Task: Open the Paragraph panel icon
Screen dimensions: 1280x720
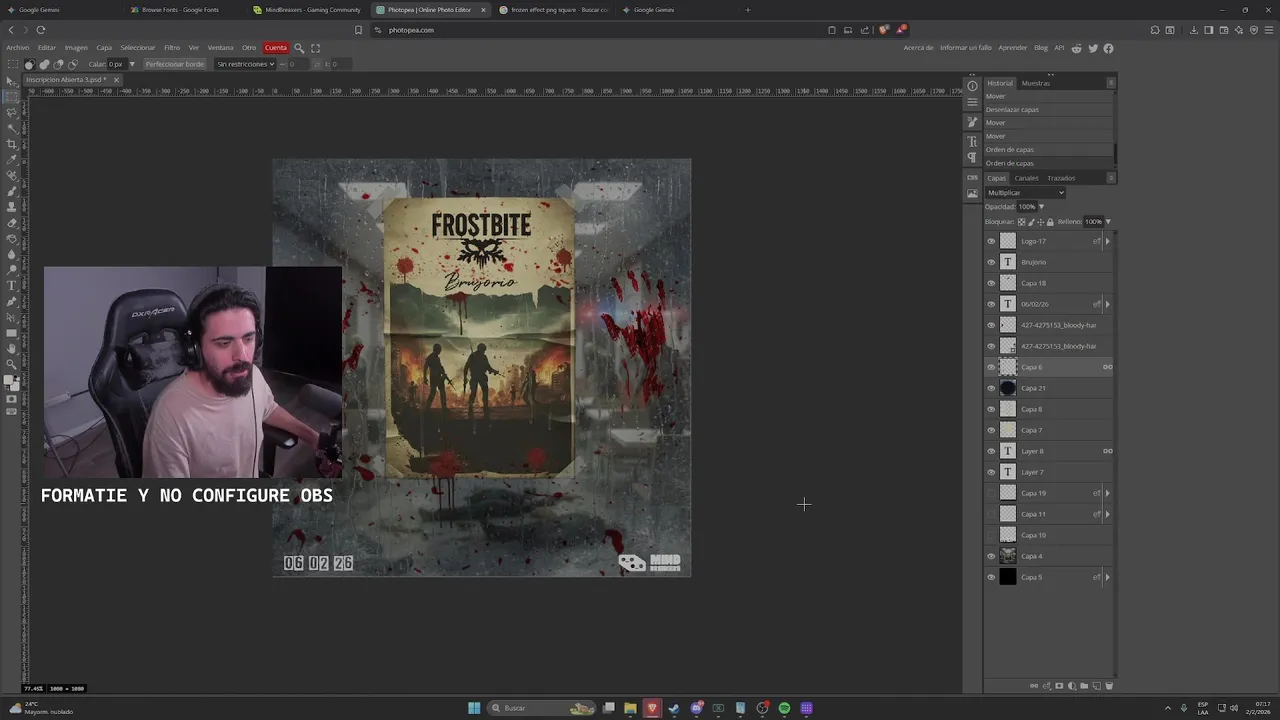Action: (x=972, y=157)
